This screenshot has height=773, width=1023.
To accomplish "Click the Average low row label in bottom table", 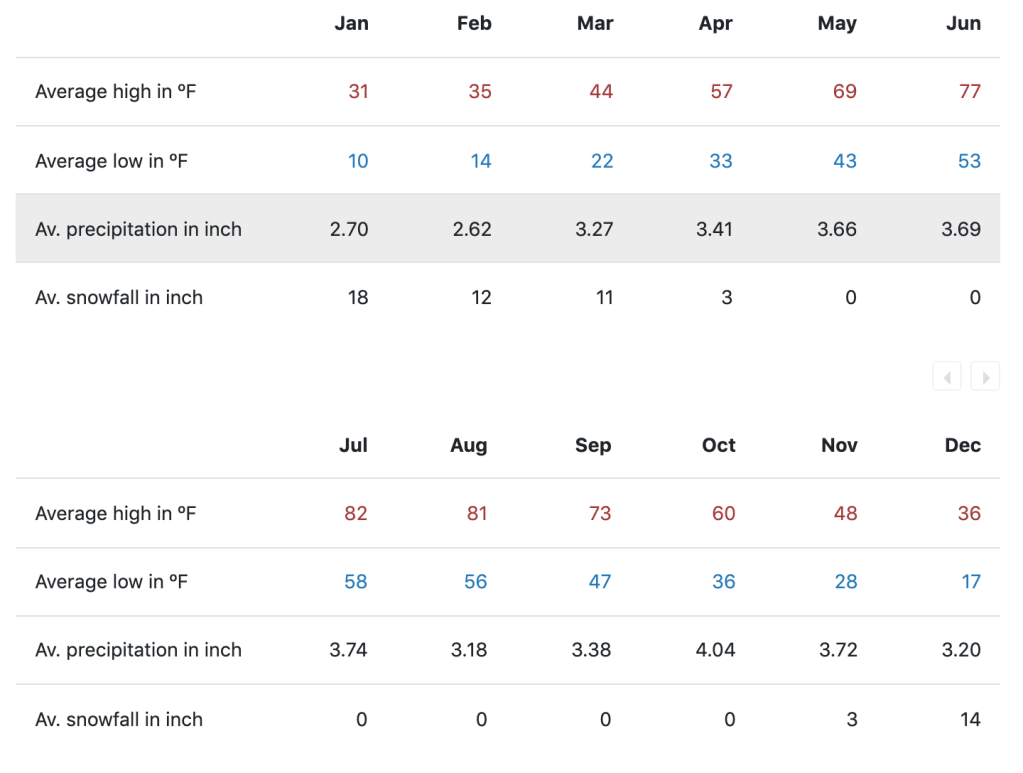I will (111, 582).
